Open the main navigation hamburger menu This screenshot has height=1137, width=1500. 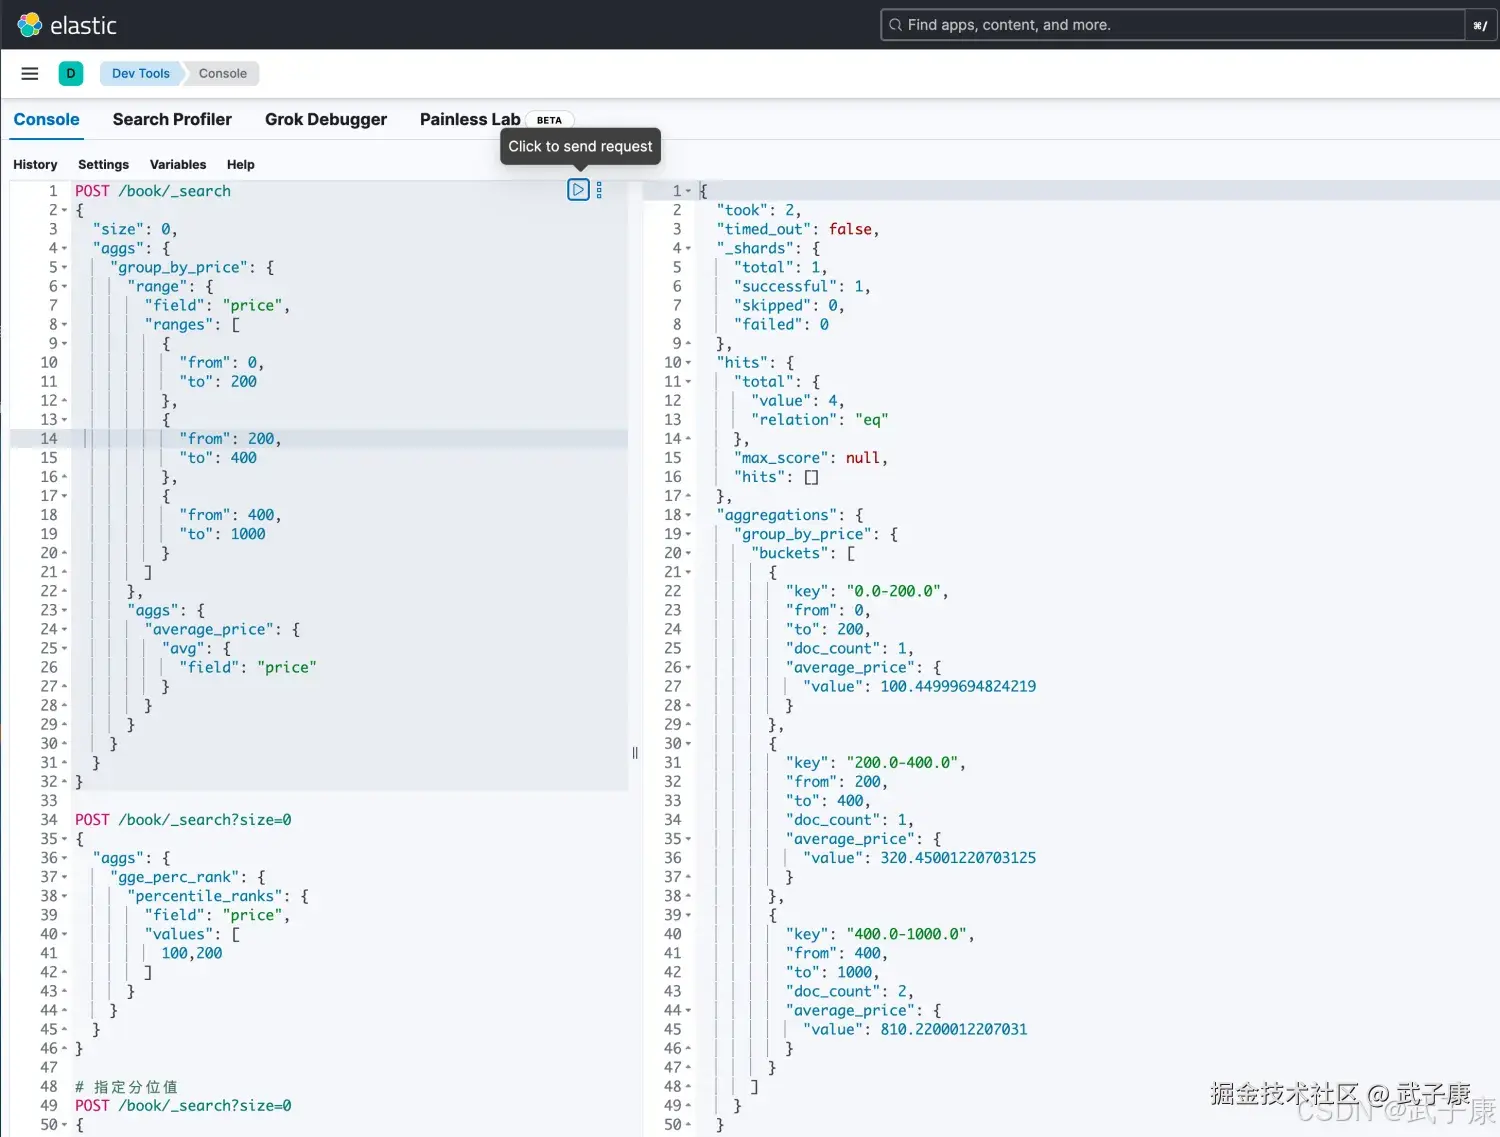pyautogui.click(x=29, y=73)
